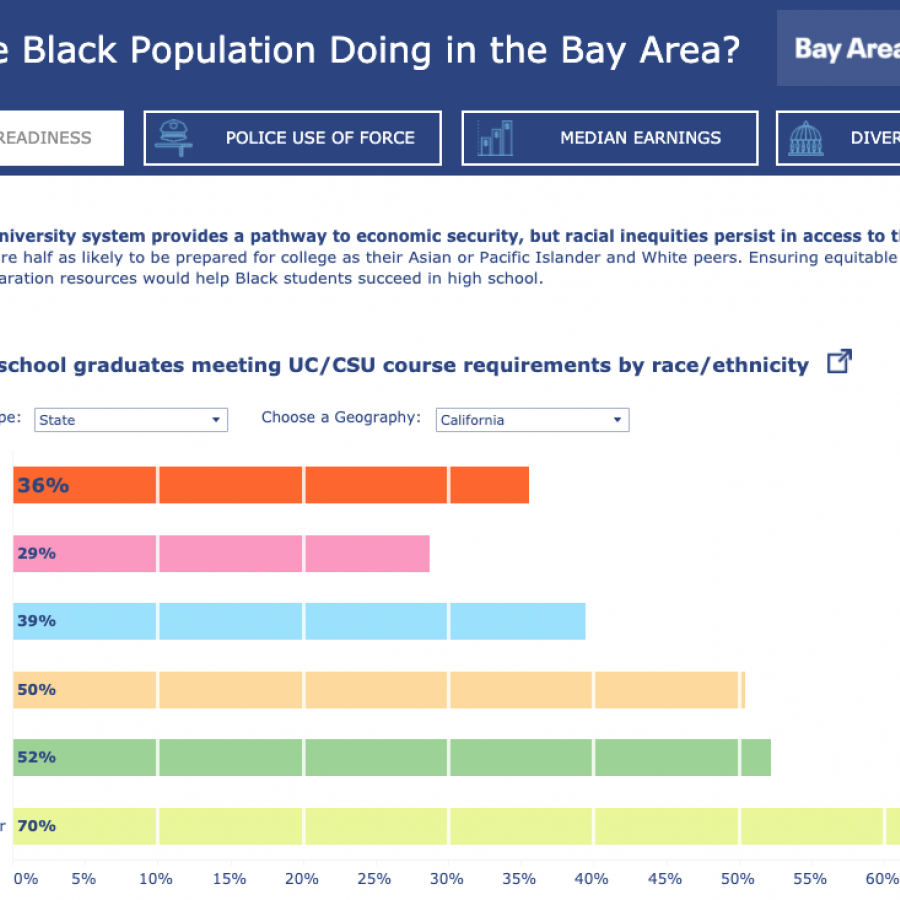Click the light blue 39% bar
The image size is (900, 900).
coord(298,621)
